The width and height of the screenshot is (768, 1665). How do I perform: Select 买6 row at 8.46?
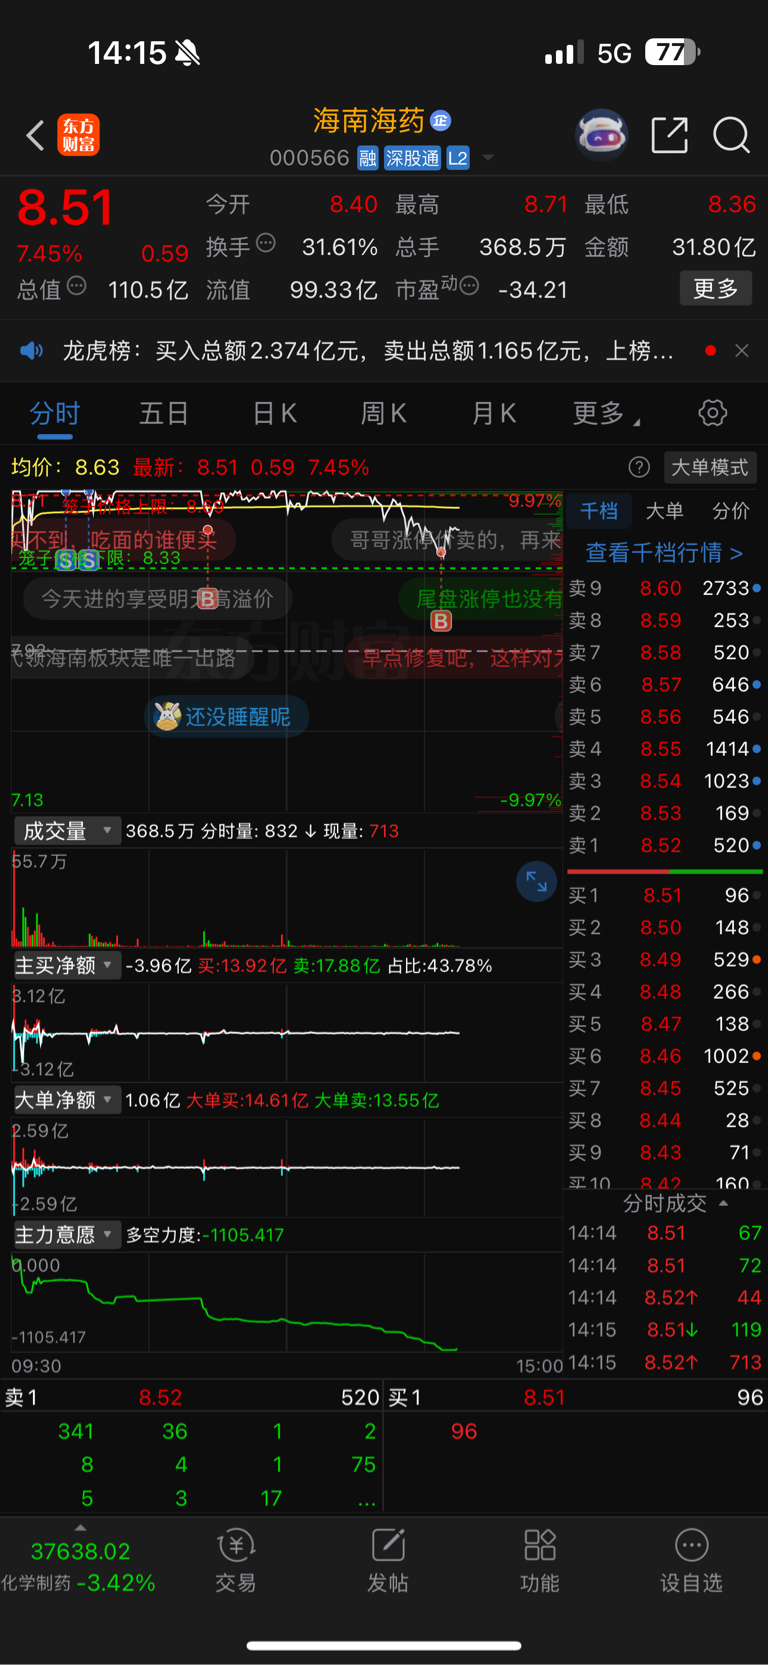pyautogui.click(x=665, y=1056)
